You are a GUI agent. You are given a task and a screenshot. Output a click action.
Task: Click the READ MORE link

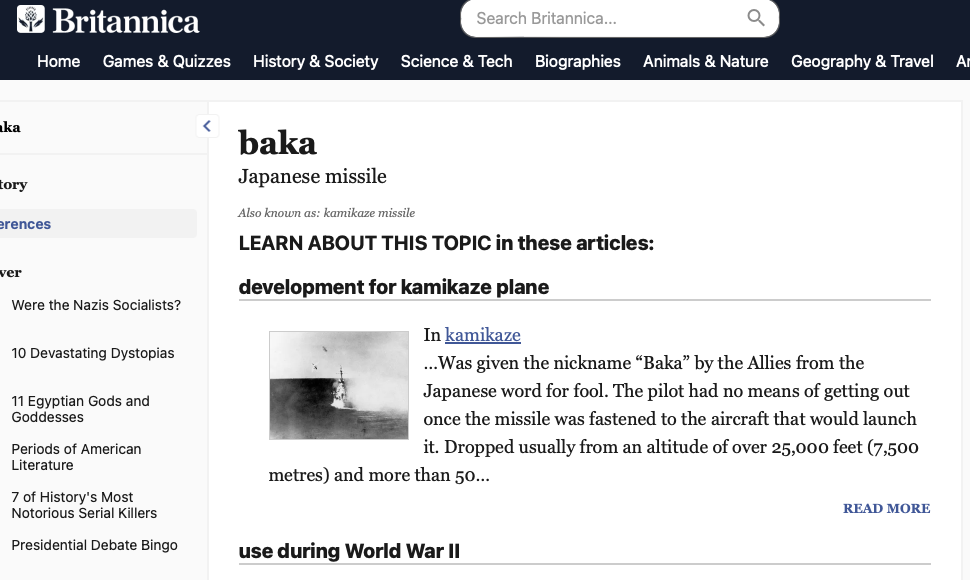coord(886,508)
